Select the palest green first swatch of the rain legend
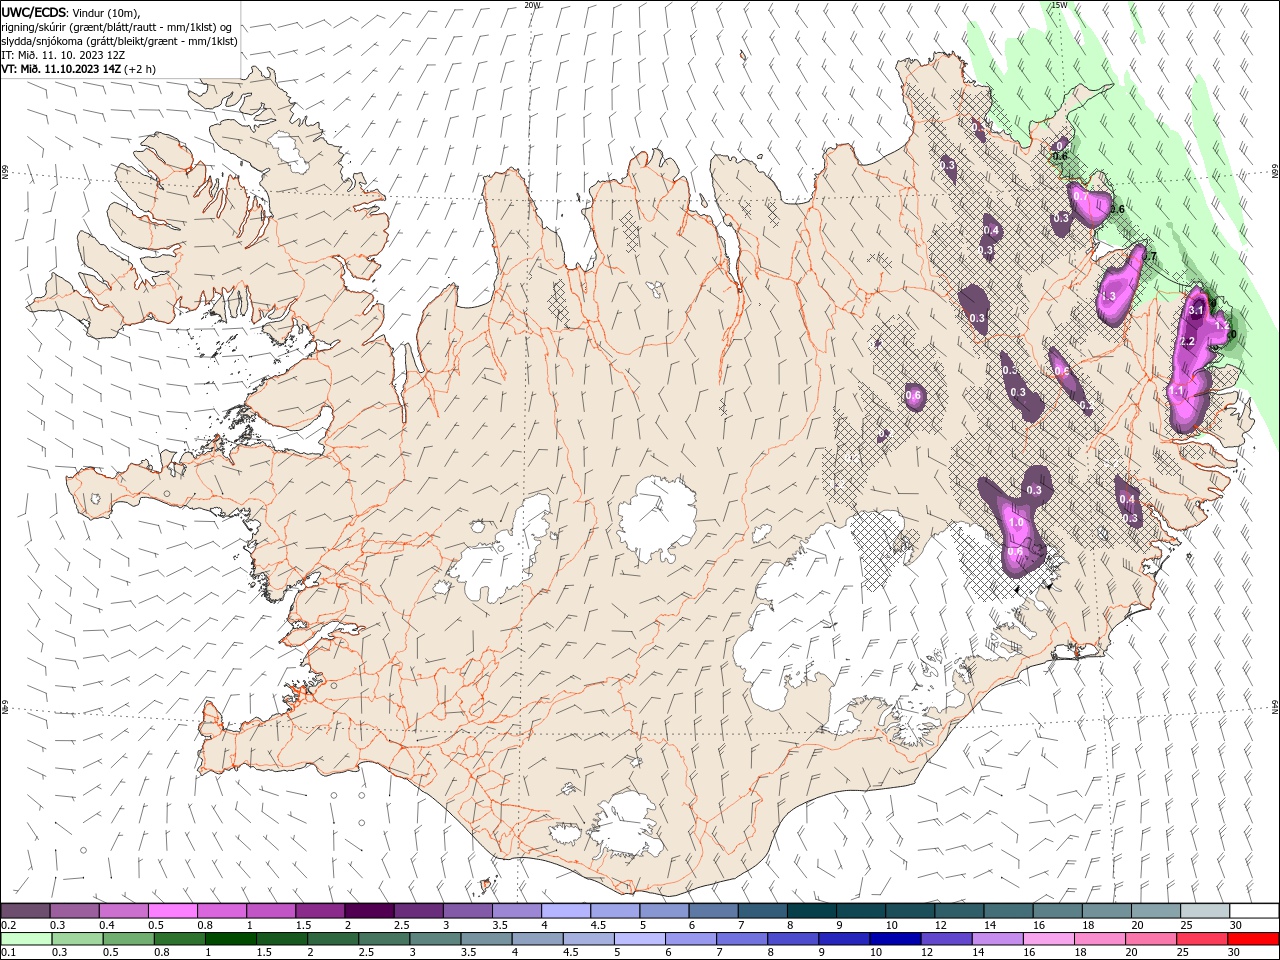 pyautogui.click(x=25, y=939)
